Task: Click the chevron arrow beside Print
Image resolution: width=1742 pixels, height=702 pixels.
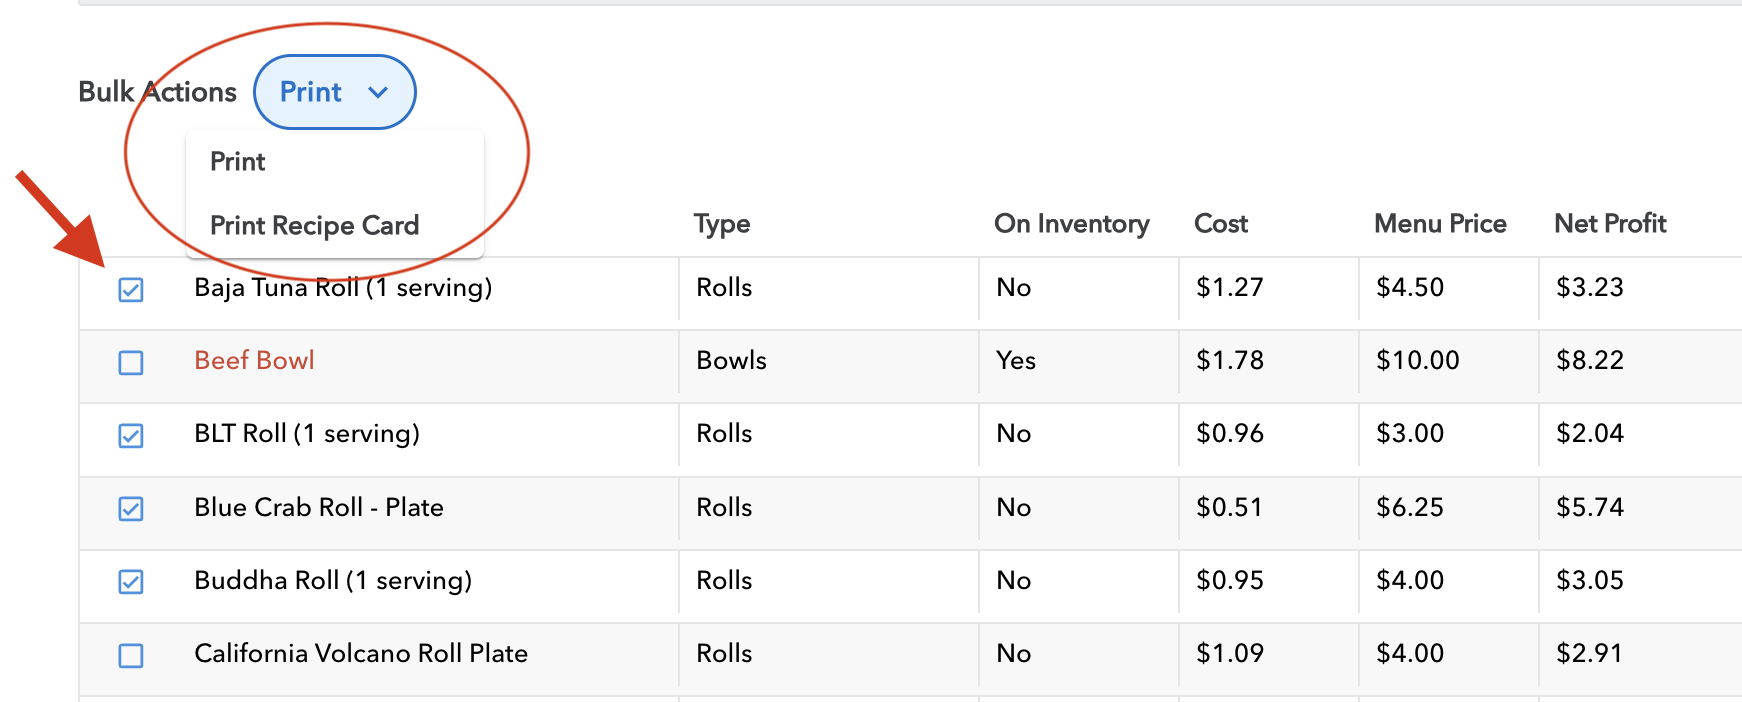Action: coord(378,92)
